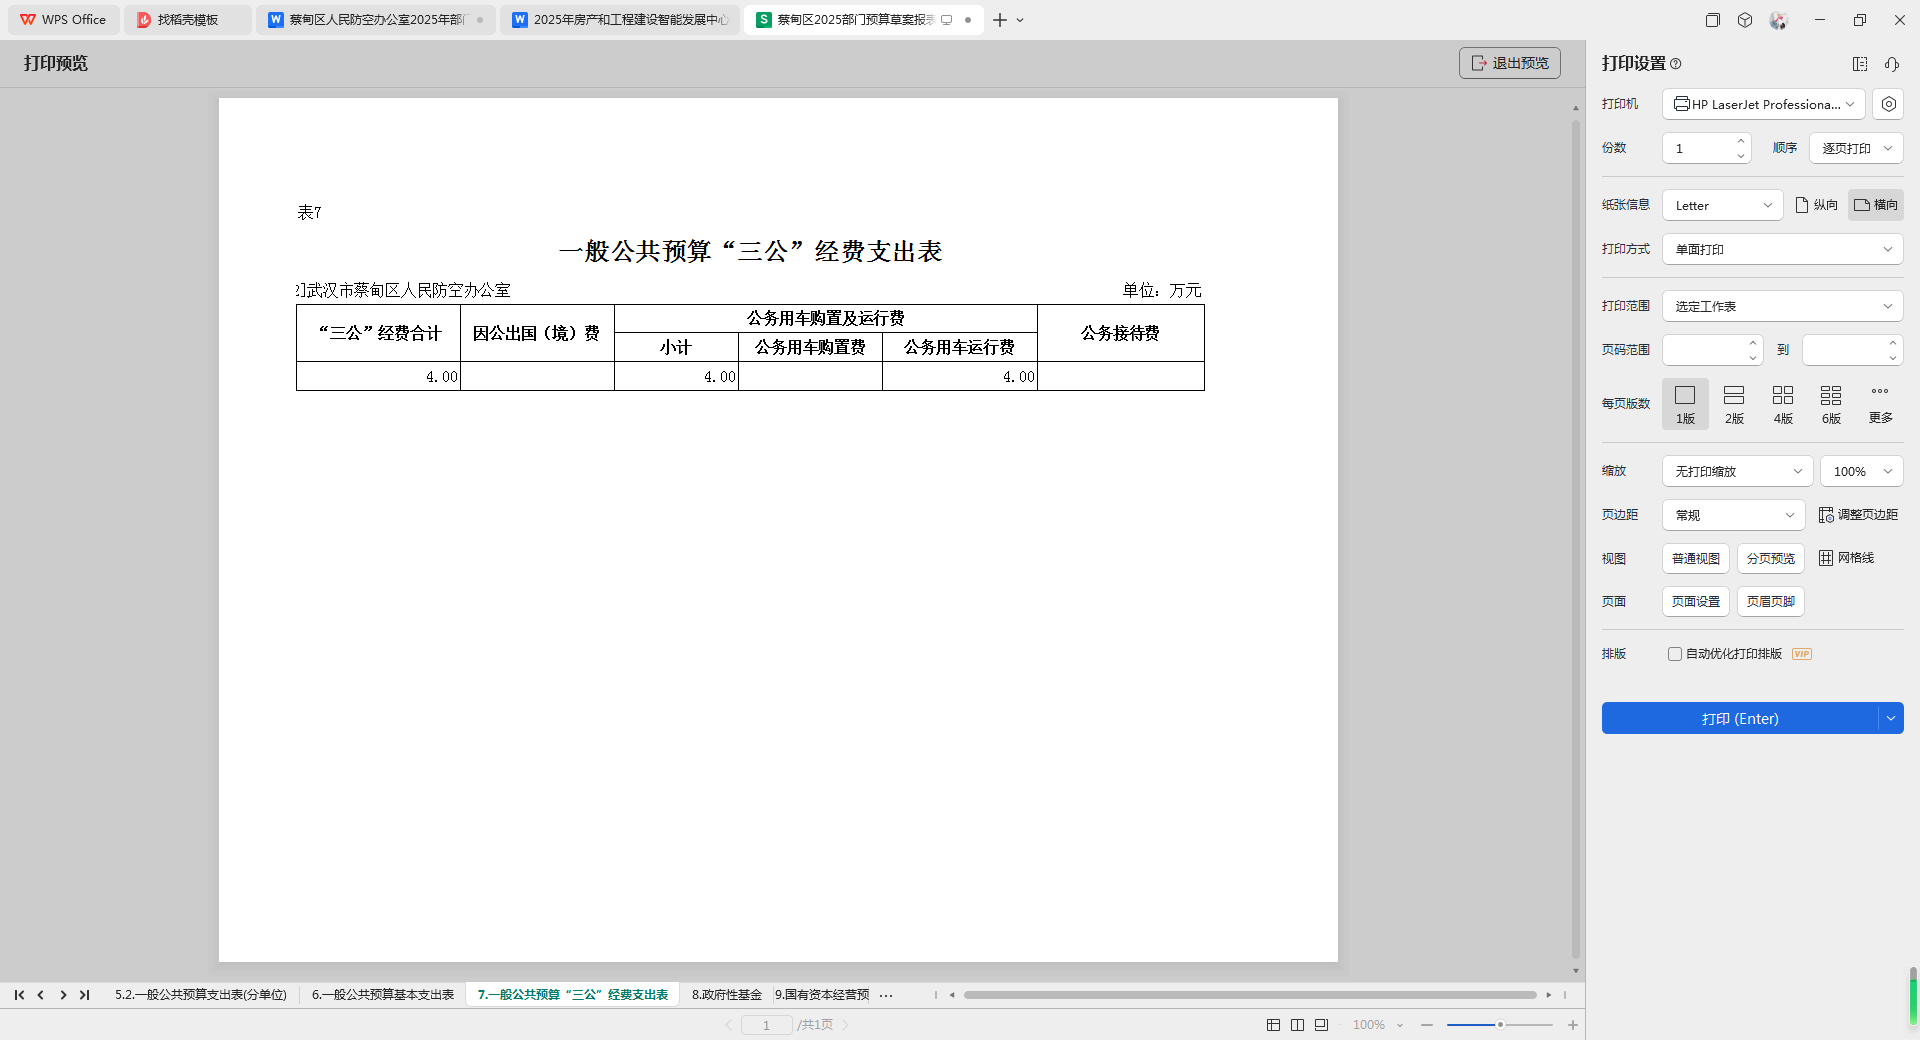1920x1040 pixels.
Task: Enable 自动优化打印排版 checkbox
Action: pyautogui.click(x=1675, y=654)
